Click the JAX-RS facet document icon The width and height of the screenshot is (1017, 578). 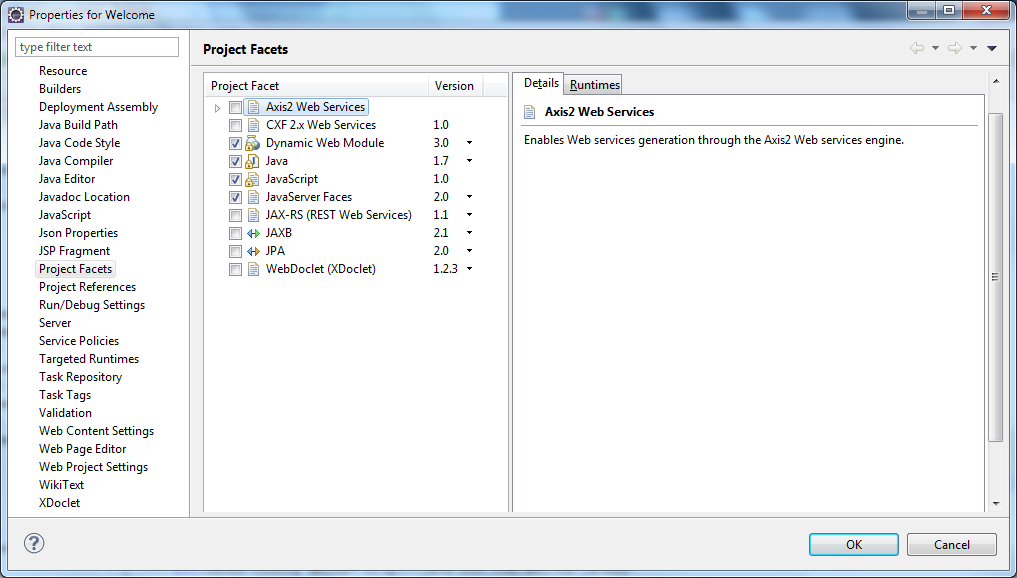pos(254,215)
